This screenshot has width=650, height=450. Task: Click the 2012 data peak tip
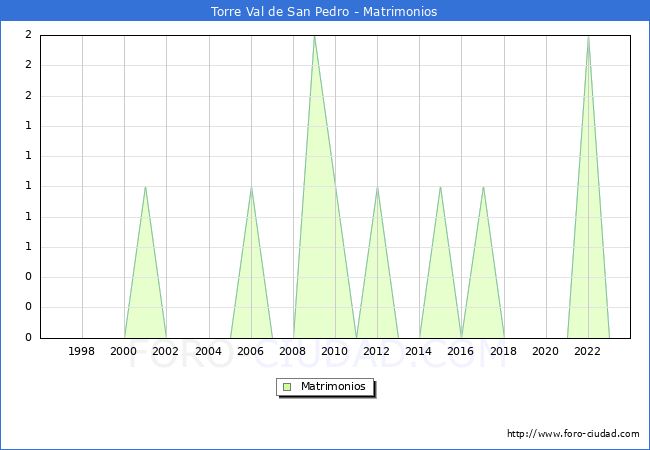[x=377, y=187]
